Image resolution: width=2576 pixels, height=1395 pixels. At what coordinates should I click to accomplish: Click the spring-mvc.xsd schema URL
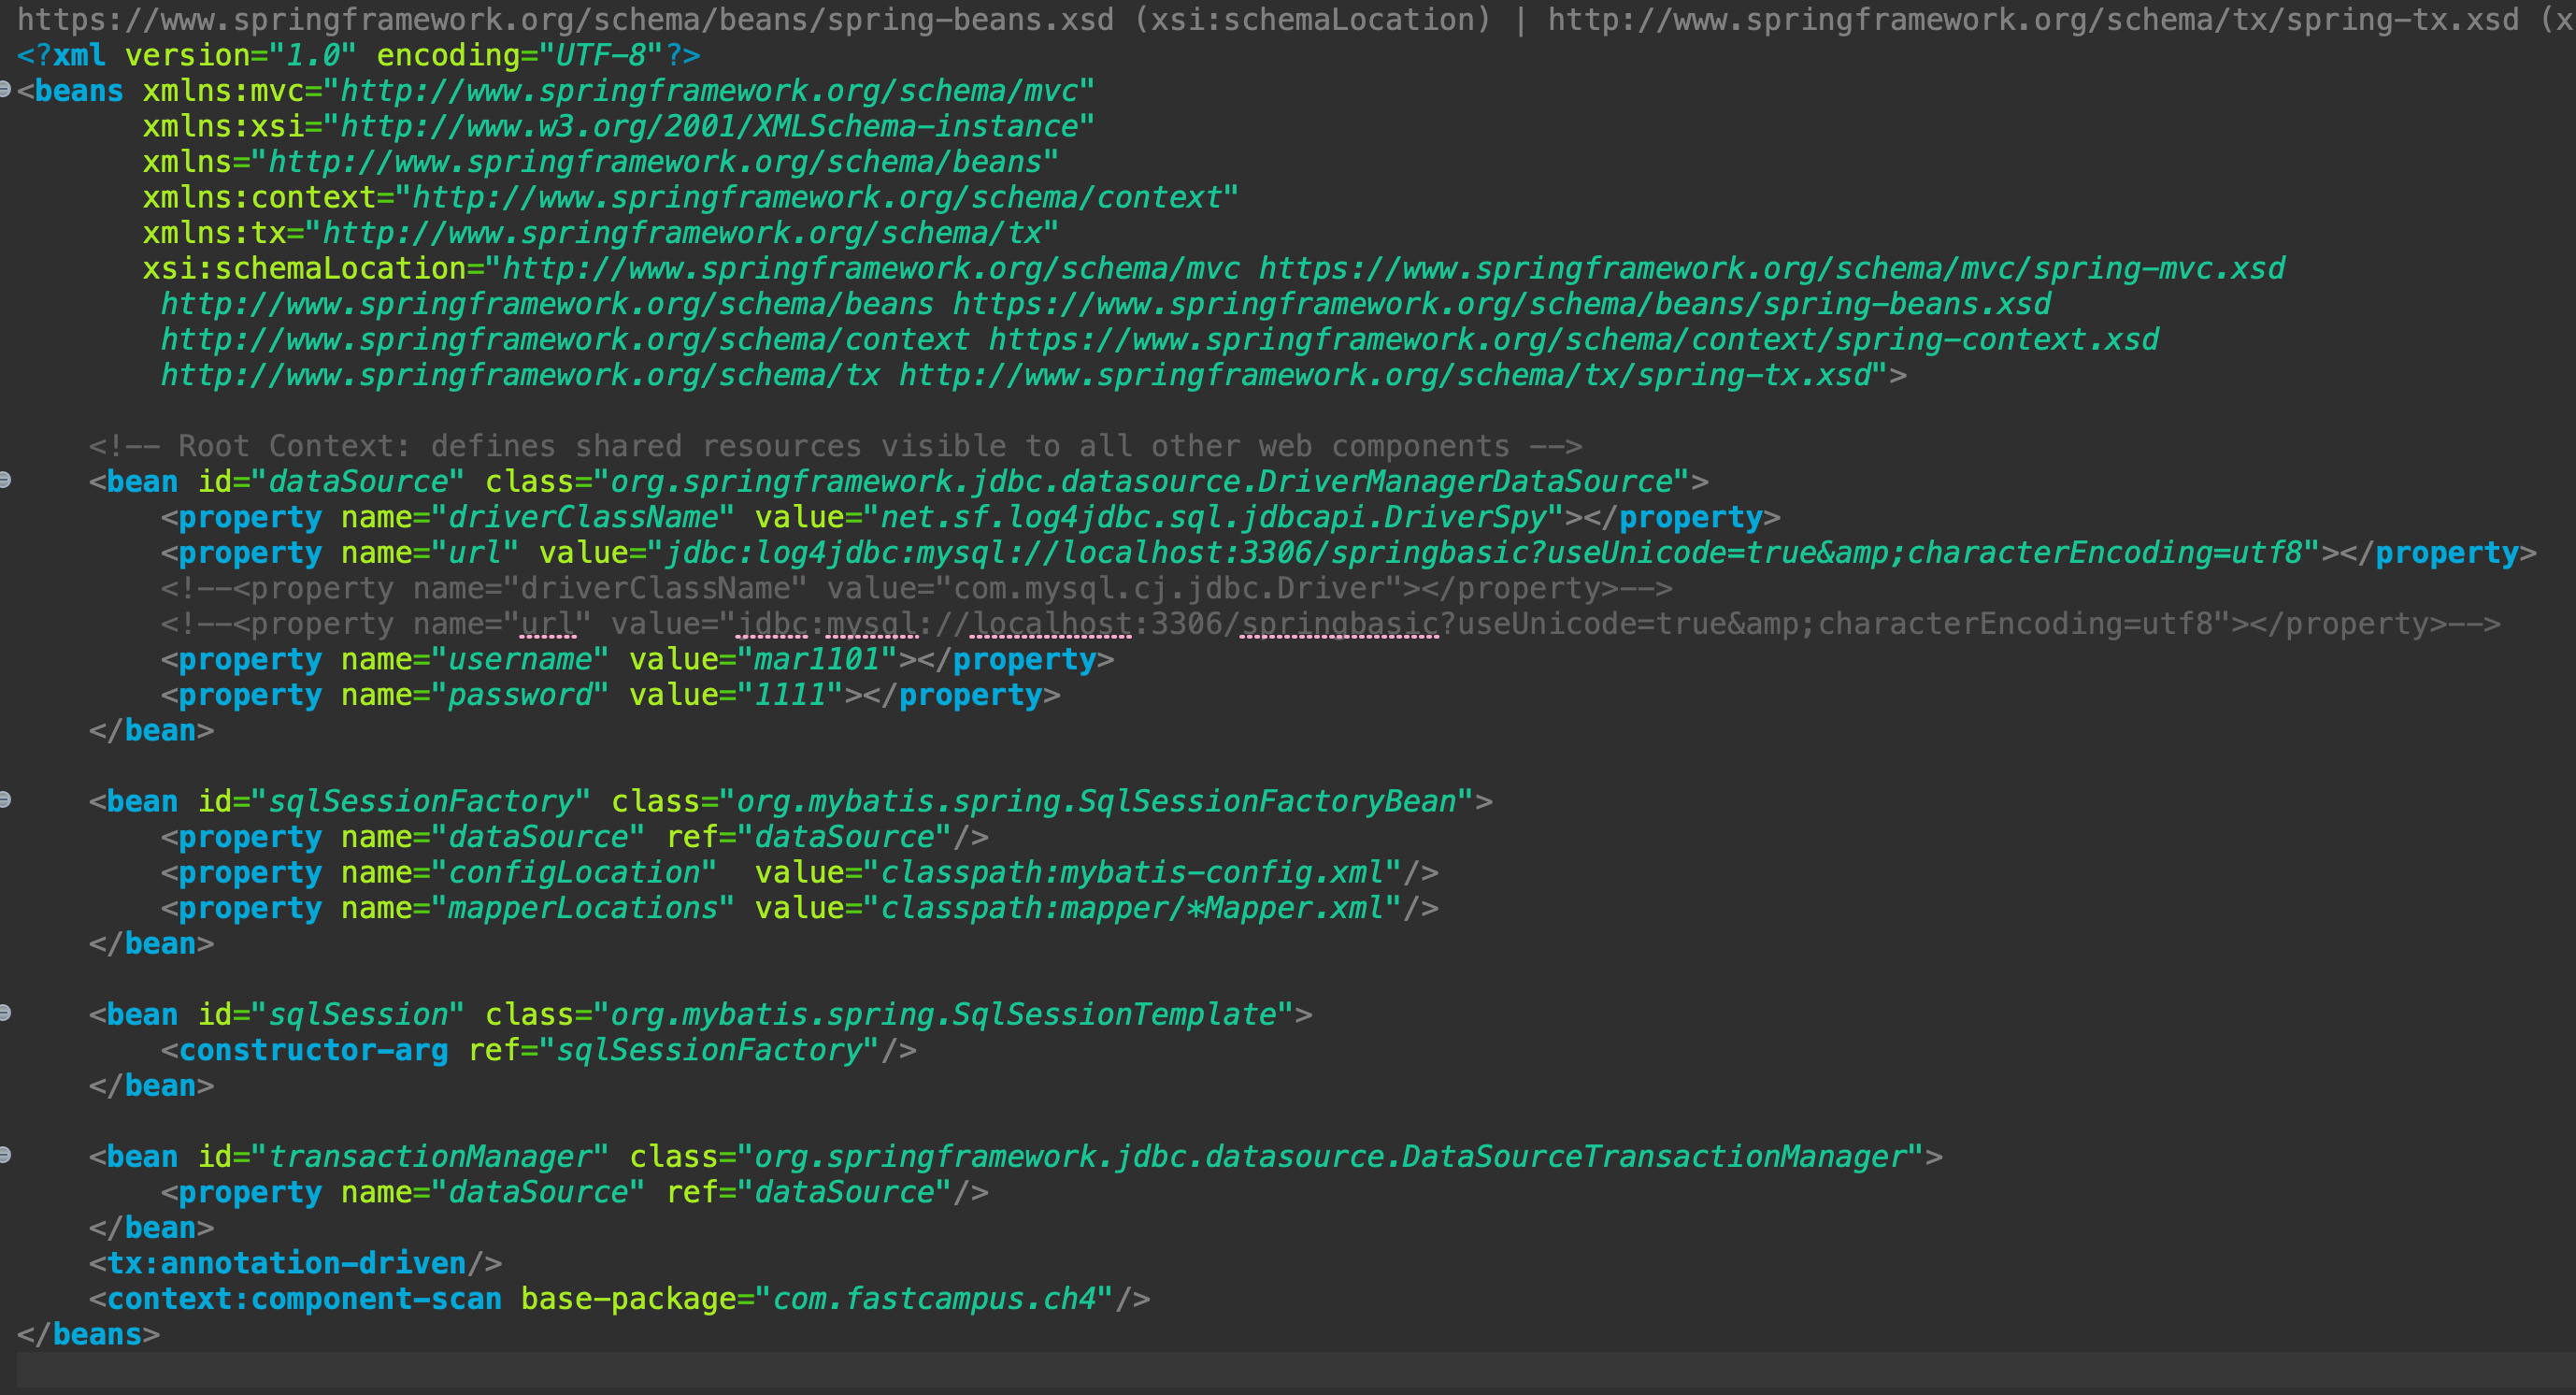[x=1771, y=268]
